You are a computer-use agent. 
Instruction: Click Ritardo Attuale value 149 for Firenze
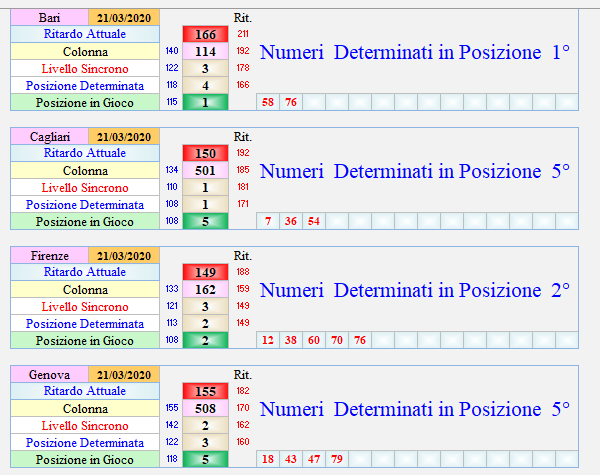click(205, 273)
